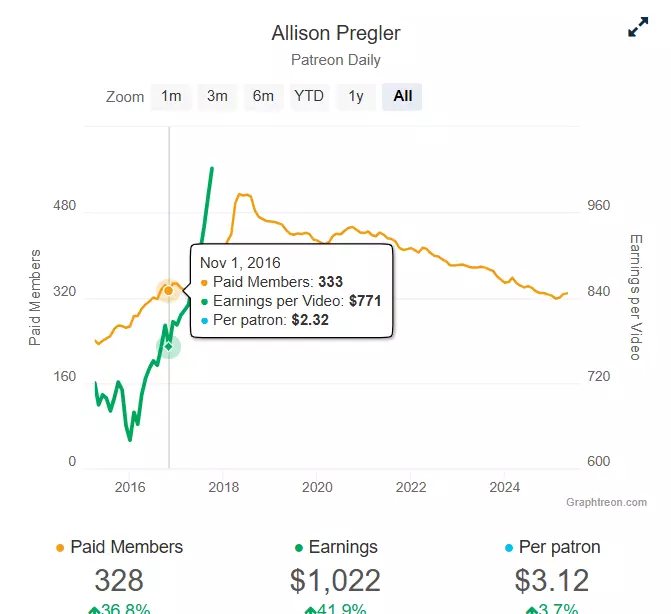Viewport: 671px width, 614px height.
Task: Click the green Earnings diamond marker
Action: click(x=169, y=347)
